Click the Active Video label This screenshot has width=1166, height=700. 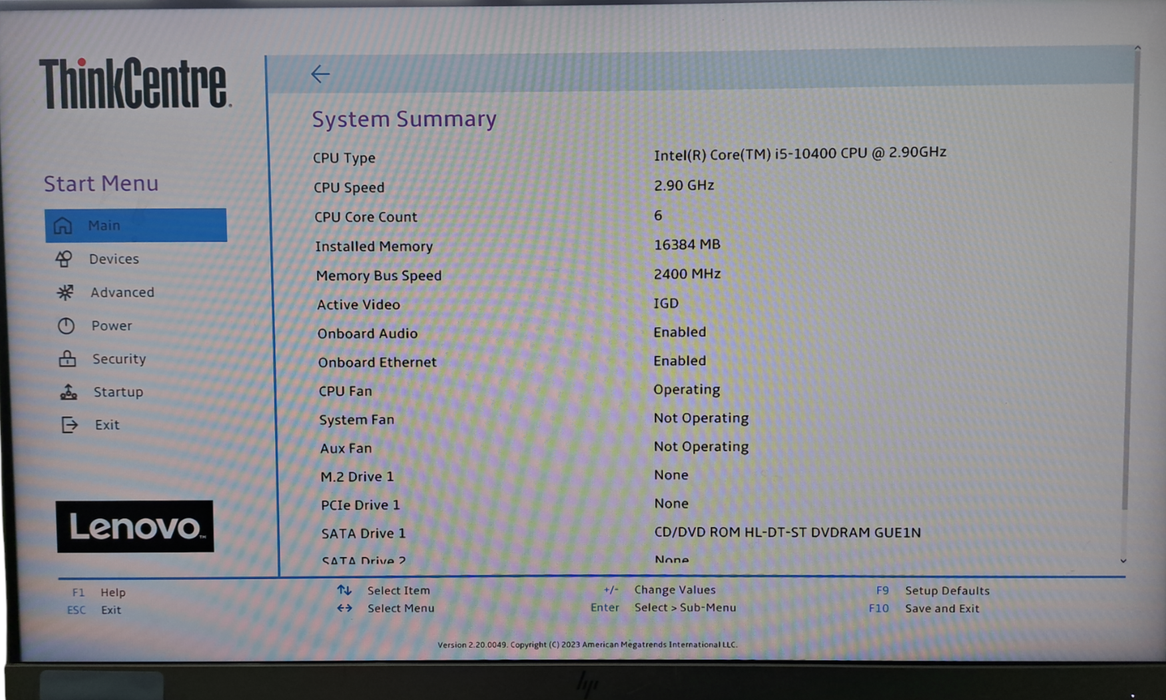pyautogui.click(x=358, y=304)
